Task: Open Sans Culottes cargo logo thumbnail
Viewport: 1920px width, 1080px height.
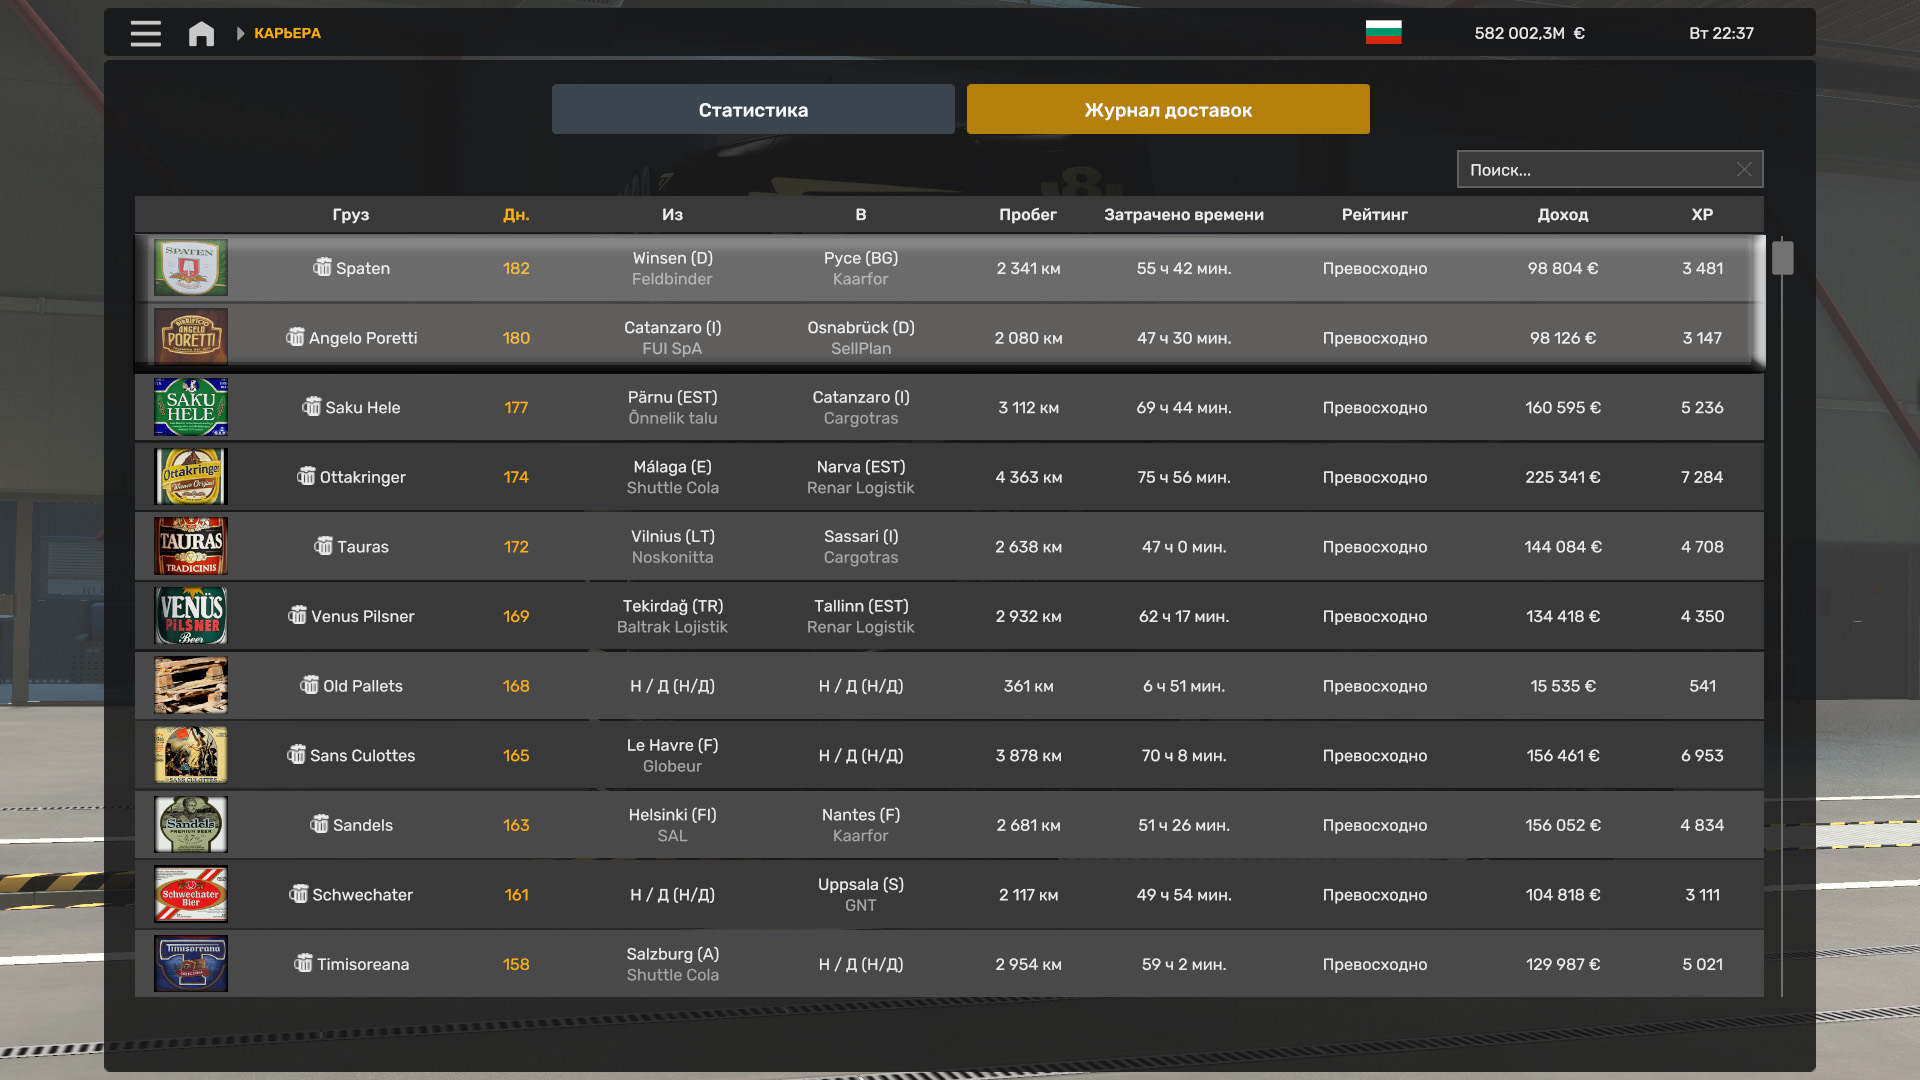Action: pos(191,755)
